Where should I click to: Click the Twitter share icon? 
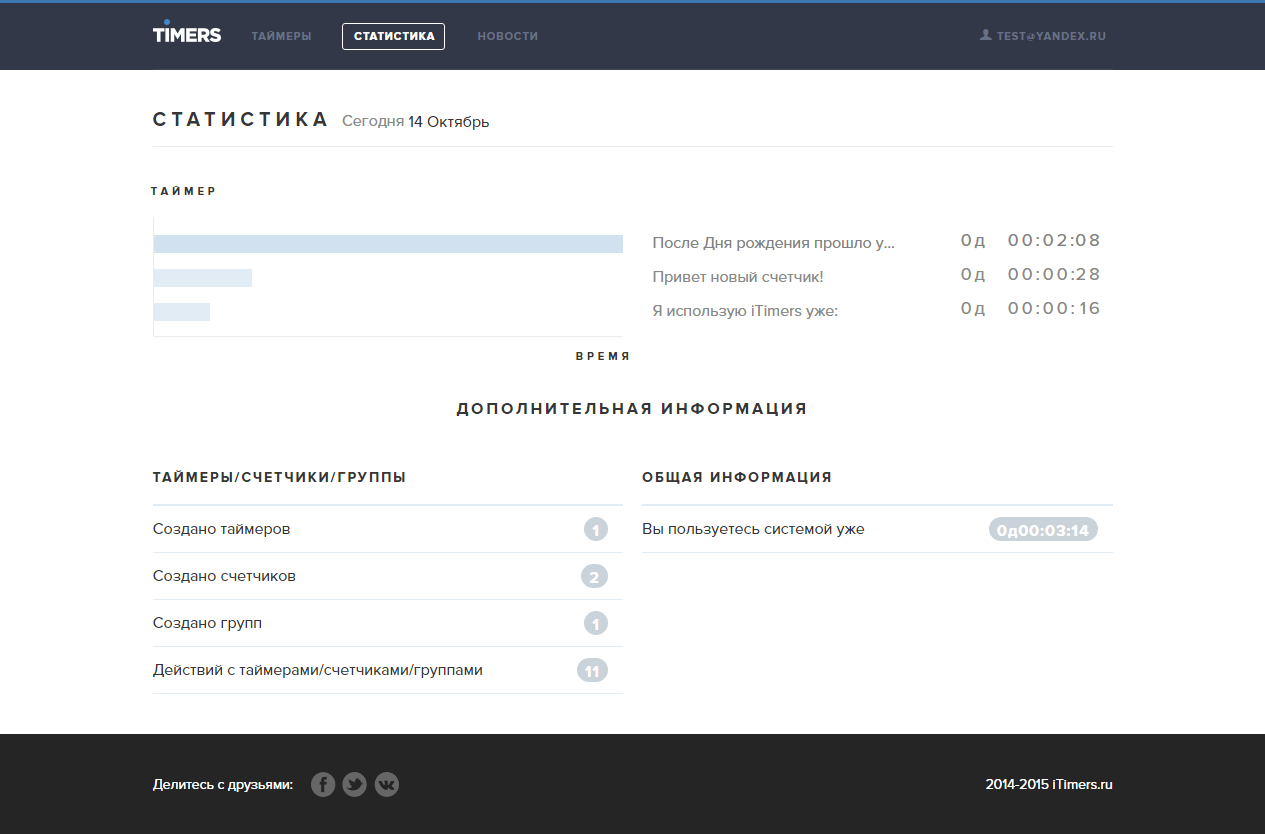(x=354, y=785)
